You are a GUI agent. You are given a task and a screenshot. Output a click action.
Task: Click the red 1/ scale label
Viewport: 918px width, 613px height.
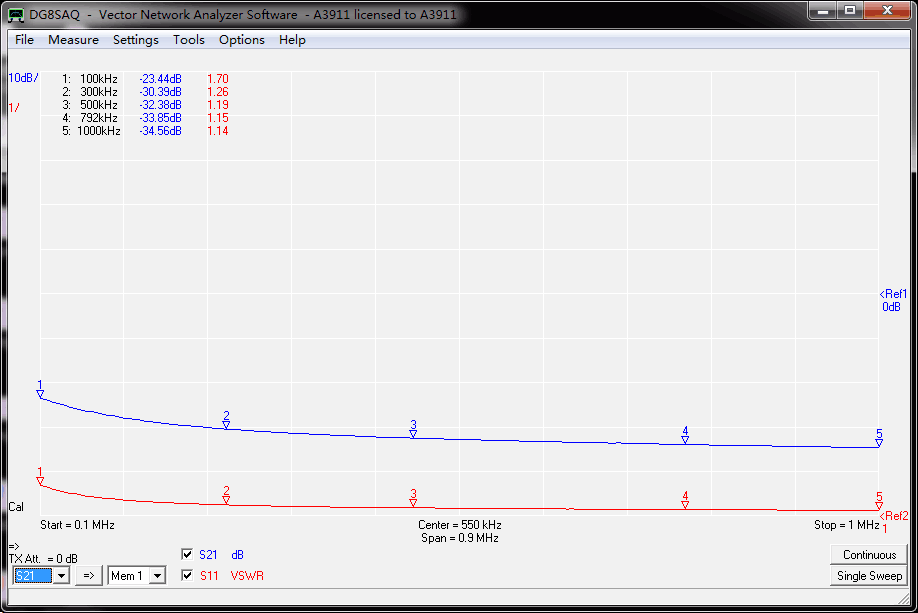[13, 108]
